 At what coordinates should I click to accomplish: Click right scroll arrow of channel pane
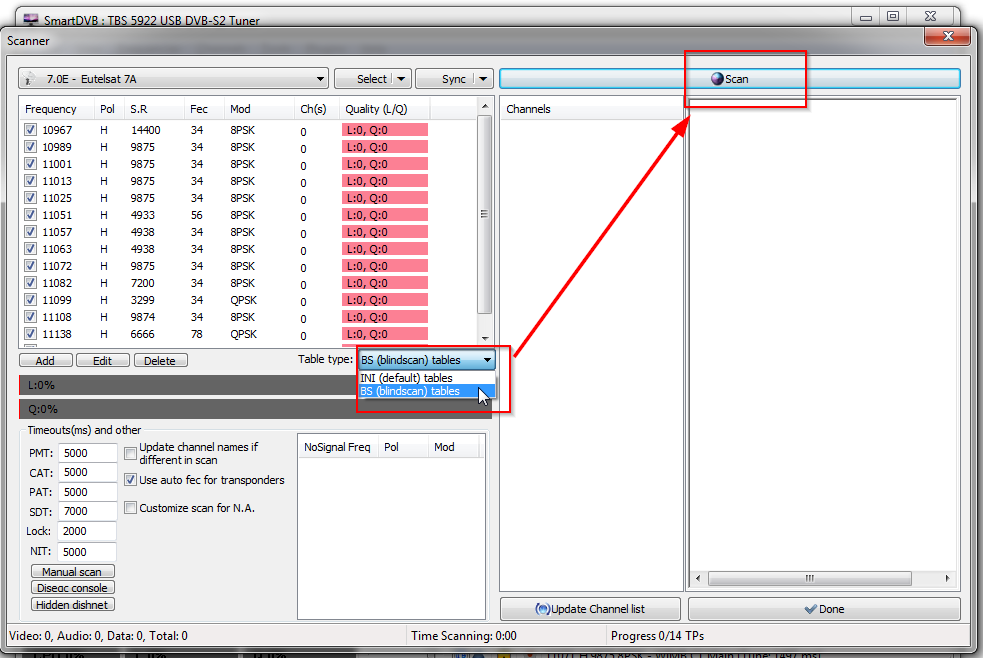coord(947,578)
